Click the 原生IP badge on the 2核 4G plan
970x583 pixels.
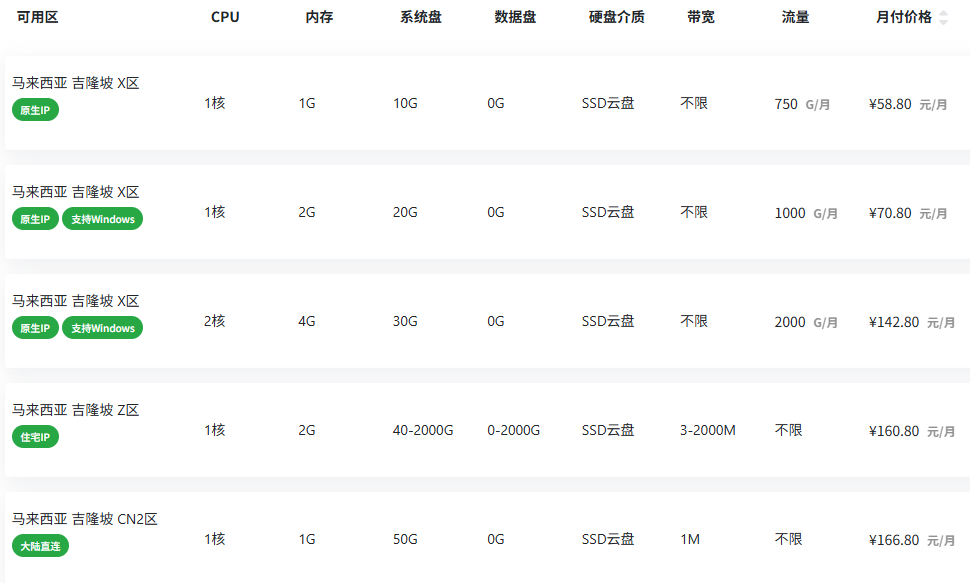click(x=35, y=327)
